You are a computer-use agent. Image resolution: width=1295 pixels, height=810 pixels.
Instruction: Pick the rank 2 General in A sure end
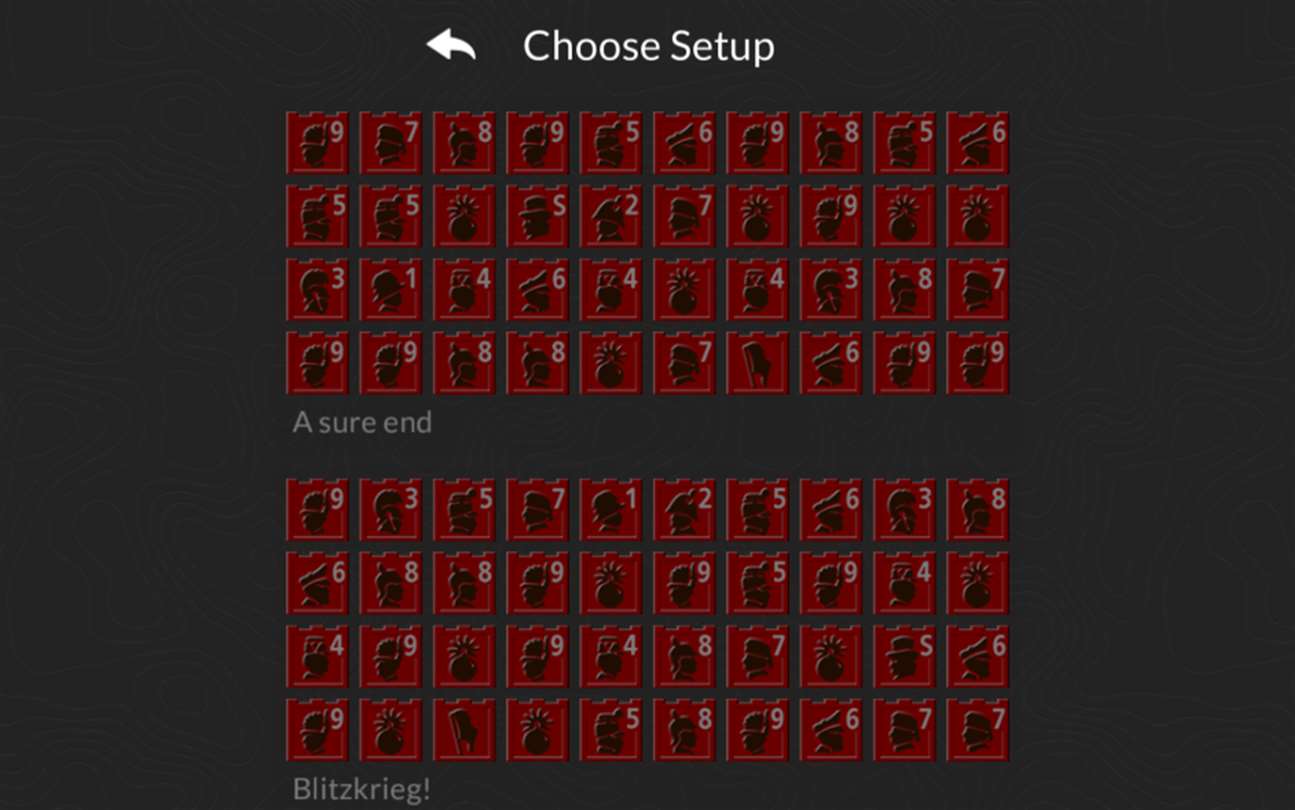611,216
